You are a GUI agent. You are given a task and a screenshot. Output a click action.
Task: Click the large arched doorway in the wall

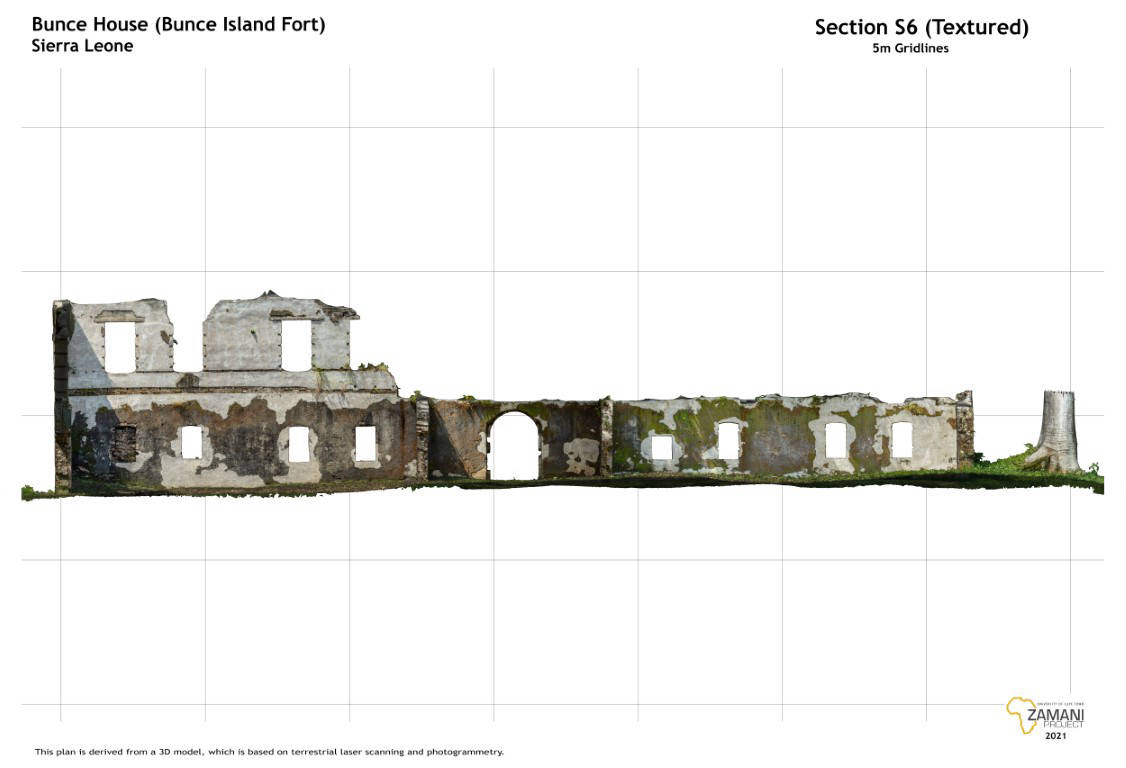click(514, 446)
